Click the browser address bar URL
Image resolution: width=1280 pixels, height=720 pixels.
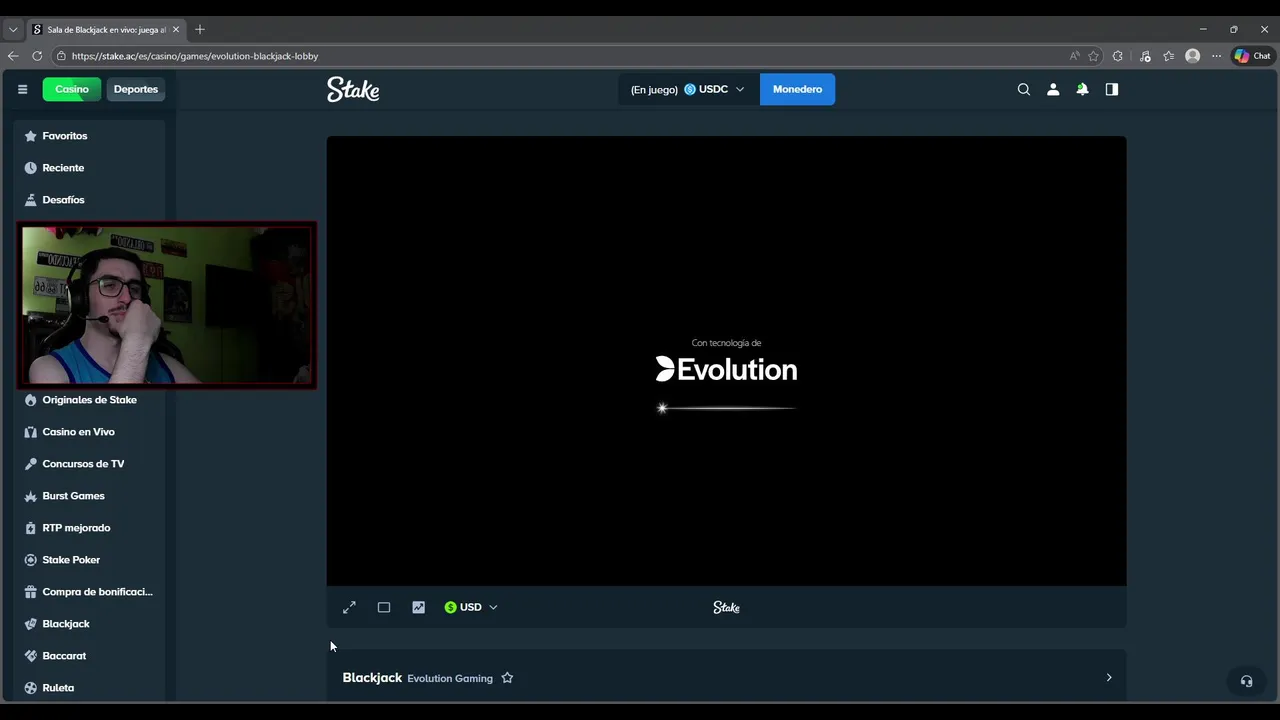pos(195,56)
